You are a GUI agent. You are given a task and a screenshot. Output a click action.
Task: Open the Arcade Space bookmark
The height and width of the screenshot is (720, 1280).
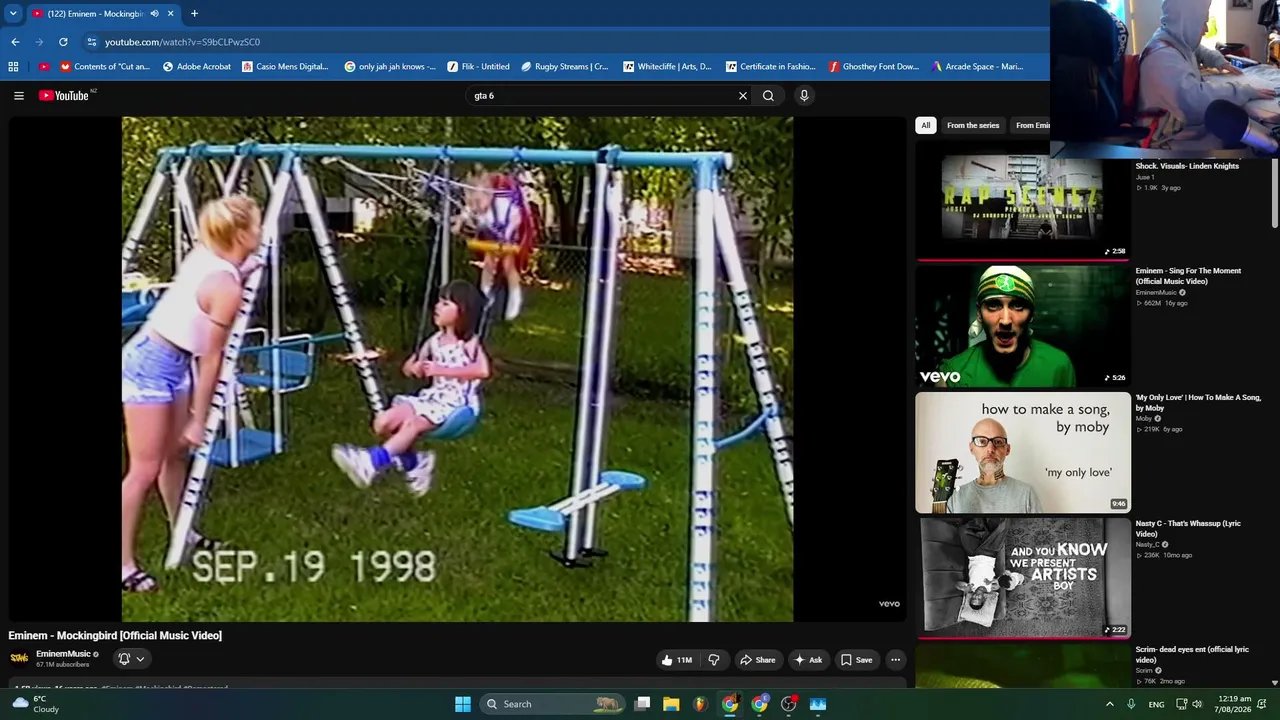click(977, 67)
